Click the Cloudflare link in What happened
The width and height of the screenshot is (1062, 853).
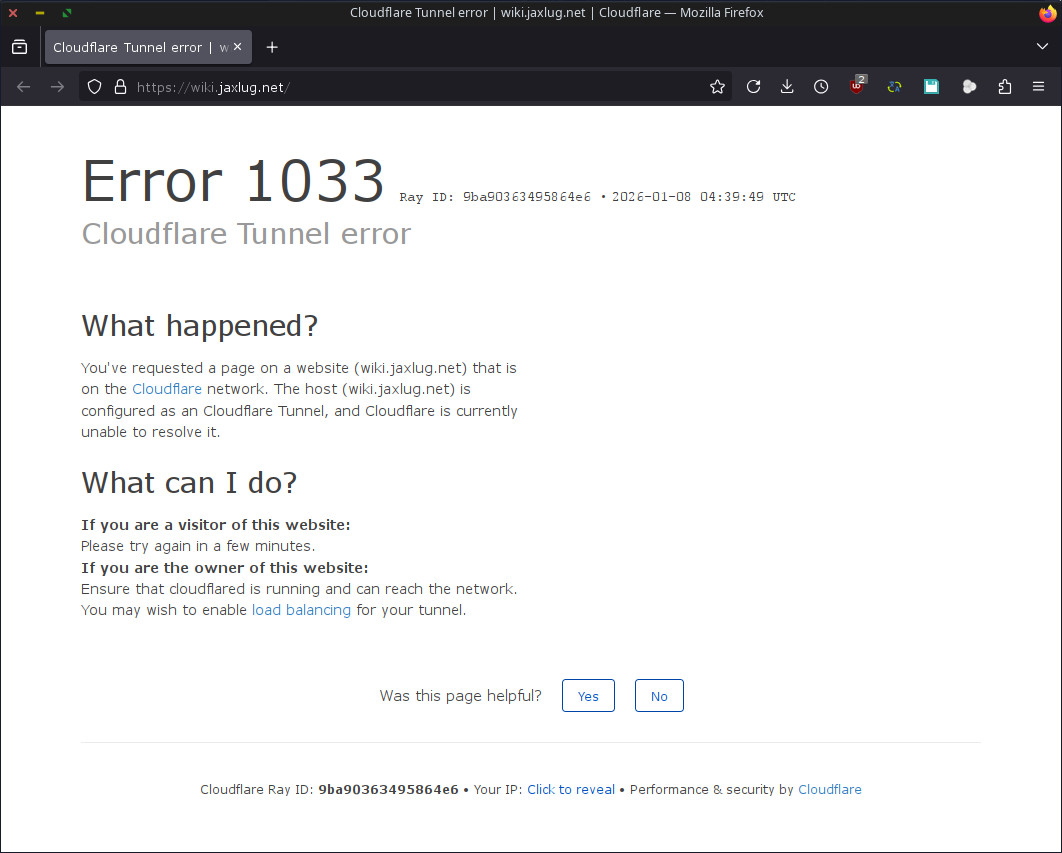[x=167, y=389]
